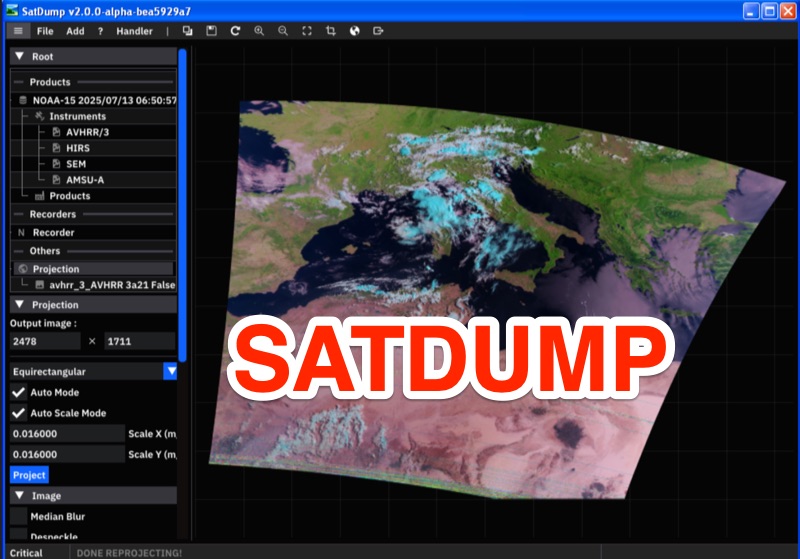
Task: Click the zoom out magnifier icon
Action: (x=283, y=31)
